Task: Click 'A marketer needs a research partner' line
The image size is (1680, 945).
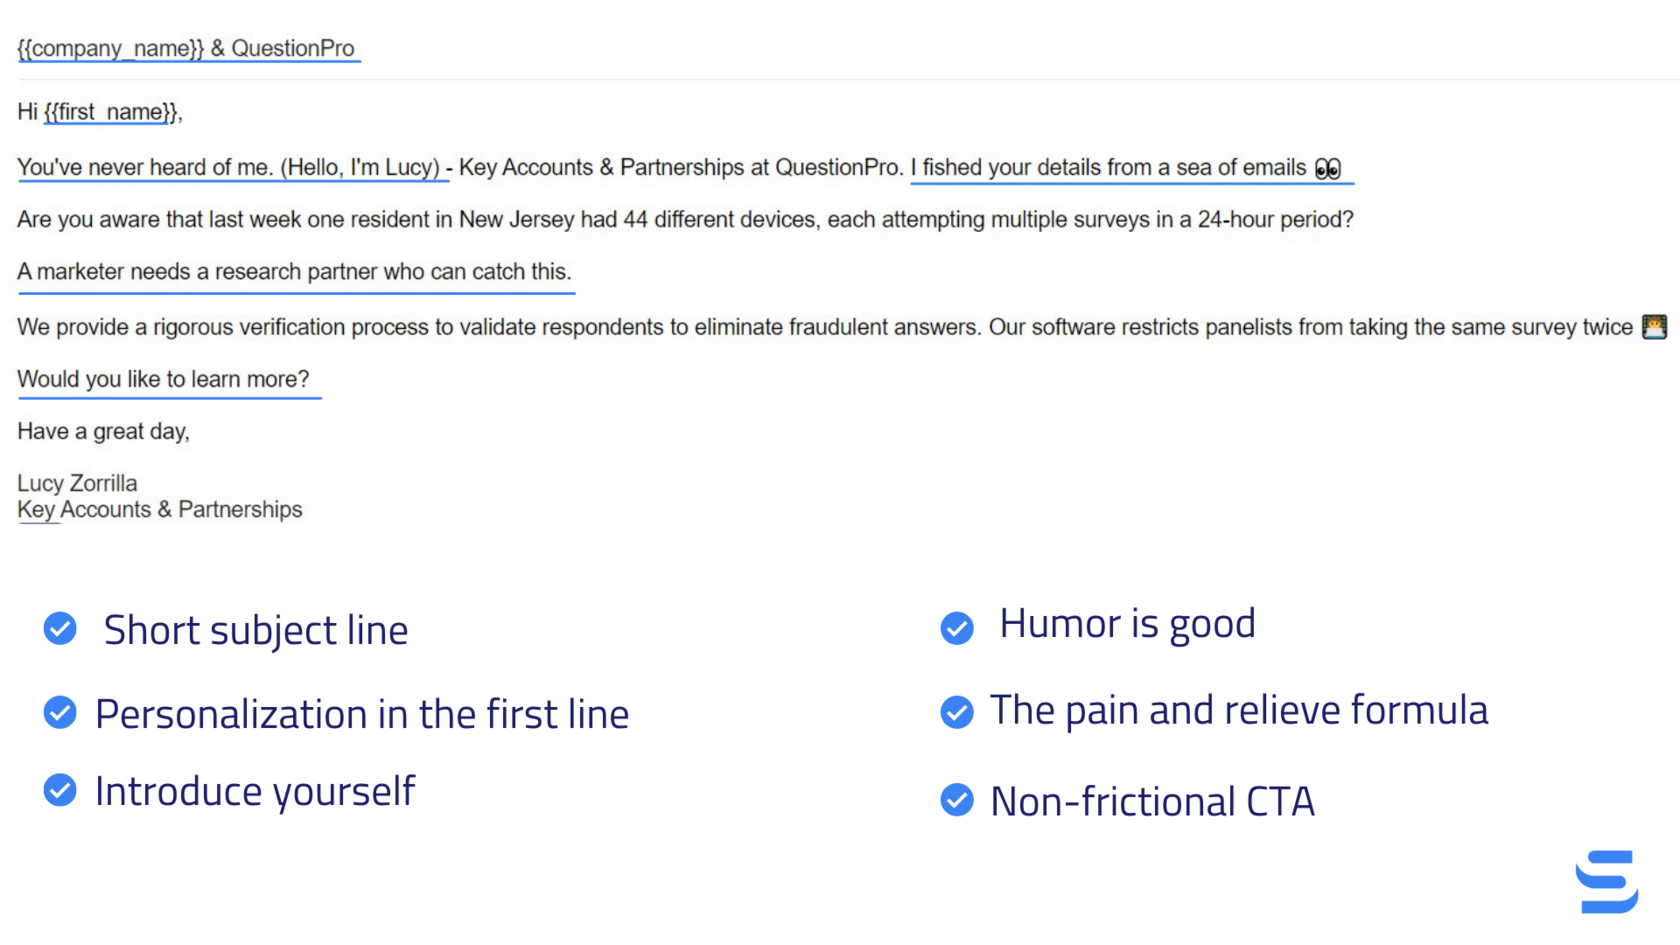Action: point(294,271)
